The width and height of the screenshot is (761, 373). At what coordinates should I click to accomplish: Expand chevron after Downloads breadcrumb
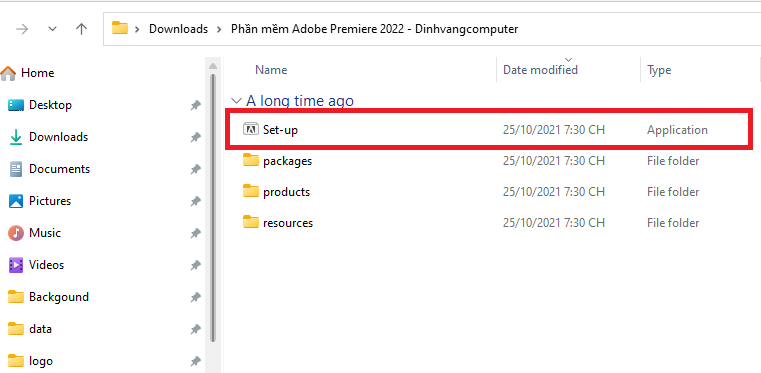[x=219, y=29]
